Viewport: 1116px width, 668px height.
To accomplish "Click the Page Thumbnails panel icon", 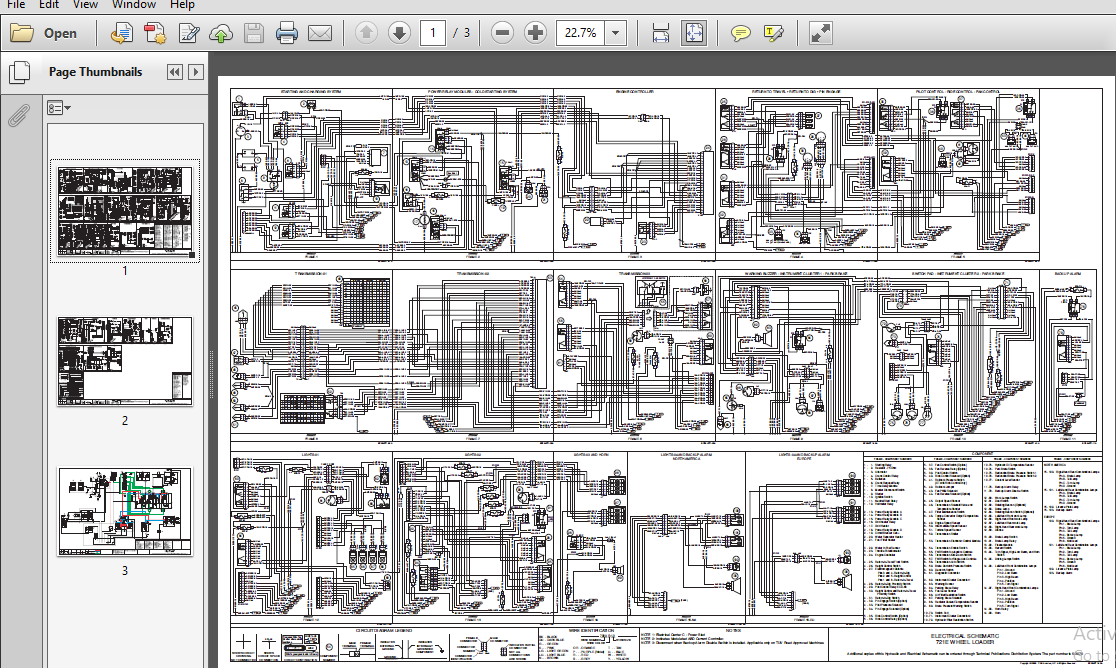I will 19,72.
